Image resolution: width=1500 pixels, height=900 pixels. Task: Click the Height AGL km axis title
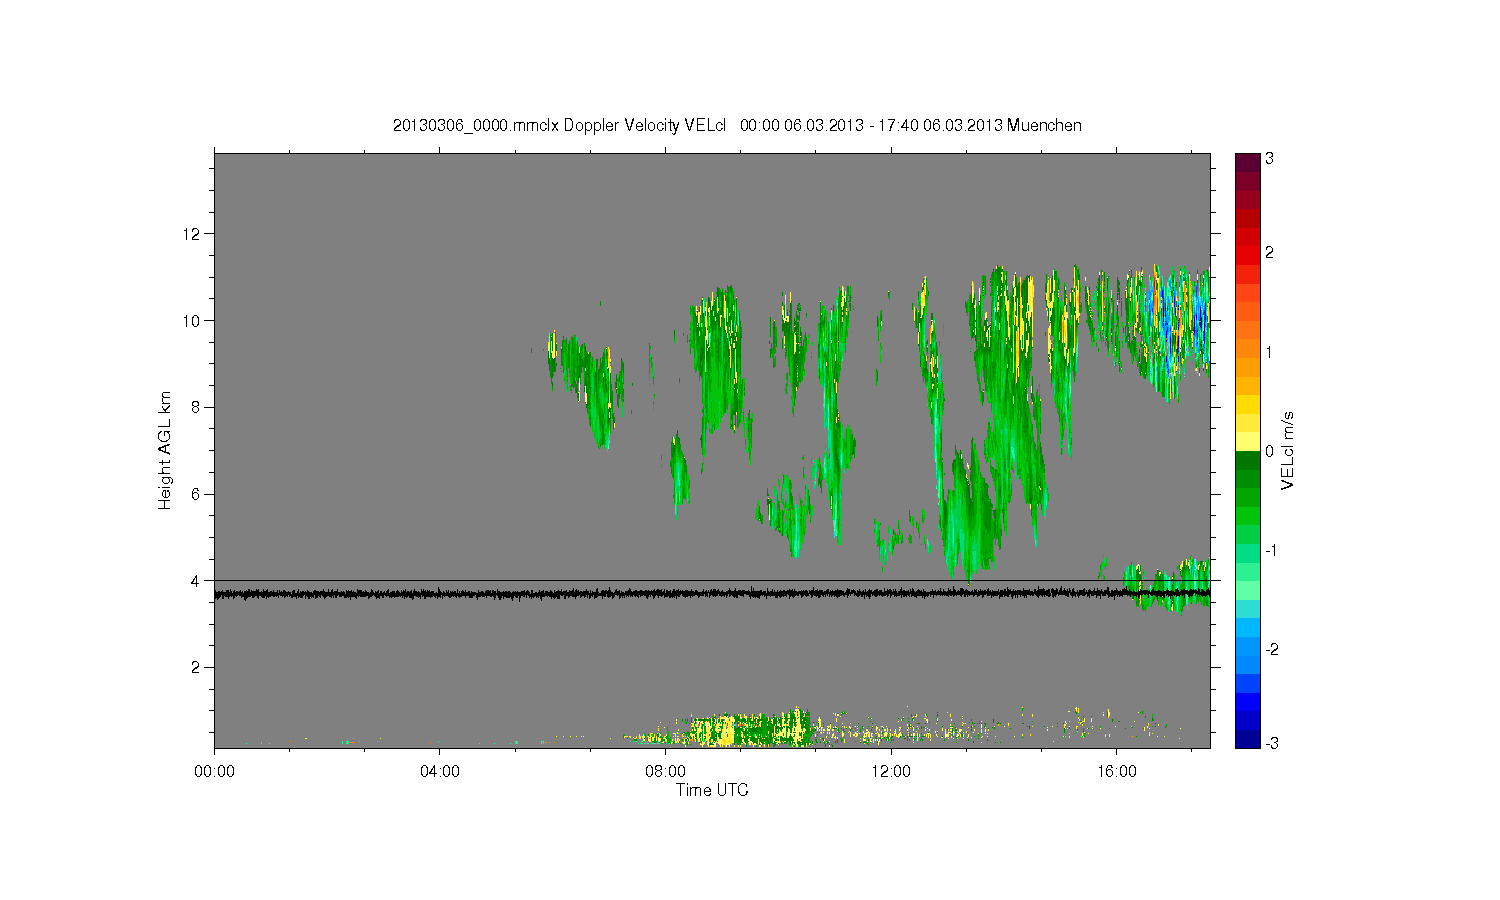pos(165,450)
